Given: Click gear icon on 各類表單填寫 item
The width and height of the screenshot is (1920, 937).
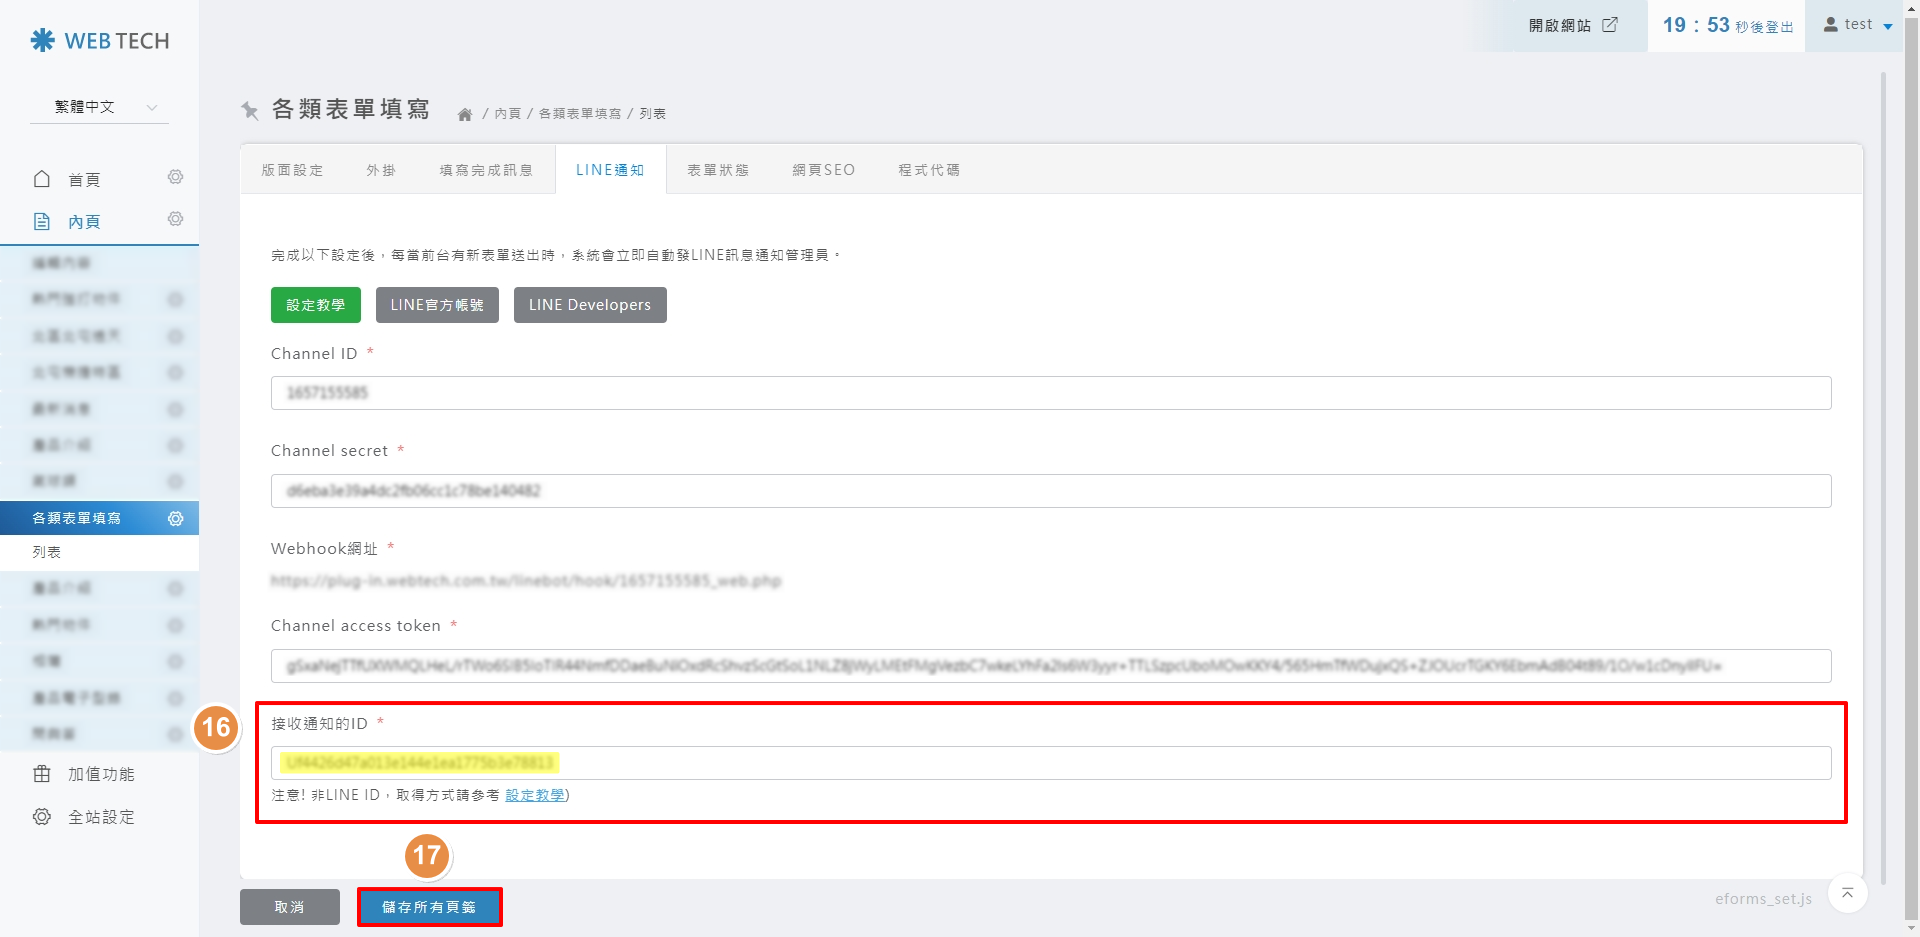Looking at the screenshot, I should click(175, 518).
